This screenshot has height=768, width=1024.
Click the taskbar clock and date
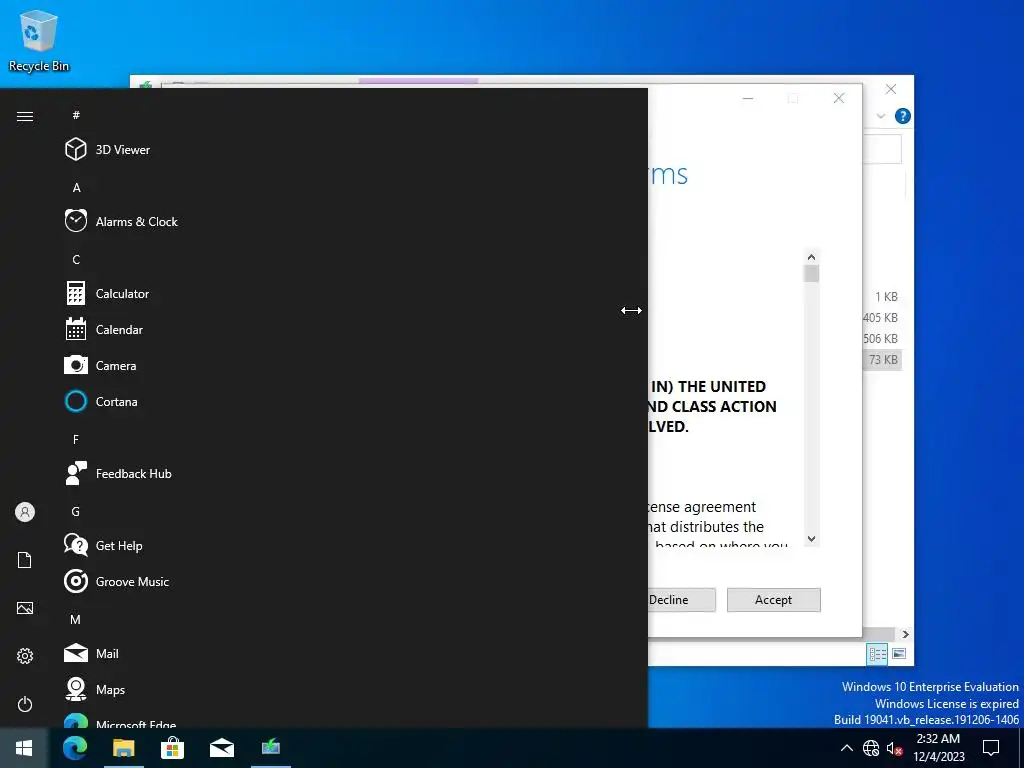[938, 748]
